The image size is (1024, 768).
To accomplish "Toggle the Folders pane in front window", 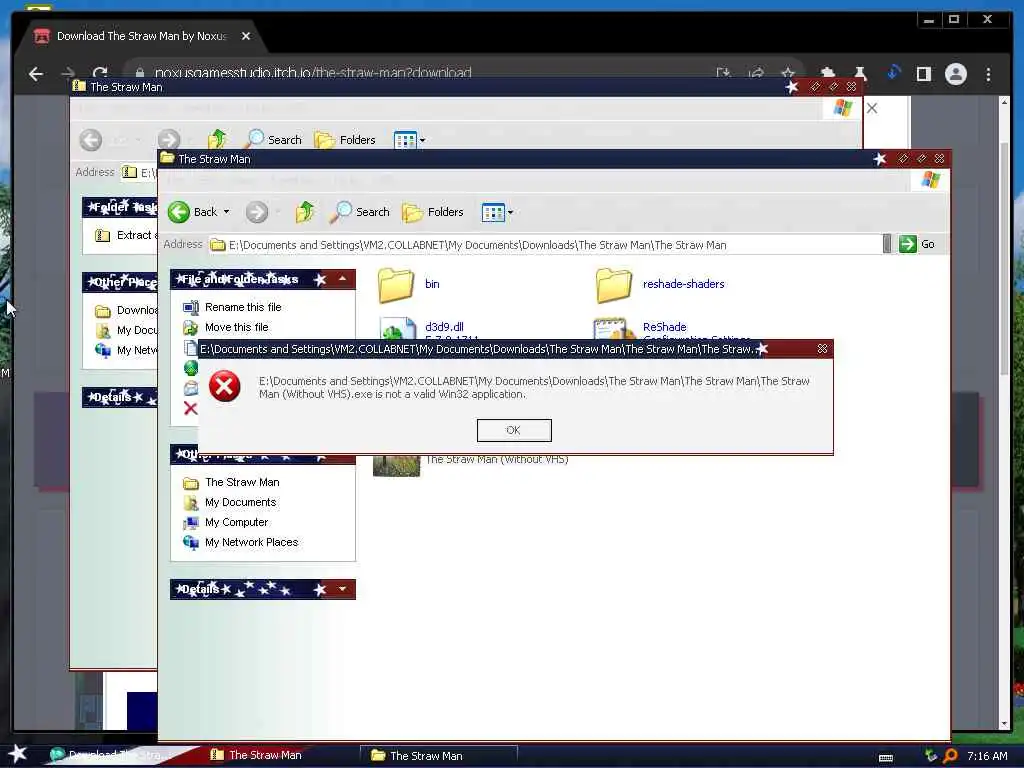I will [432, 212].
